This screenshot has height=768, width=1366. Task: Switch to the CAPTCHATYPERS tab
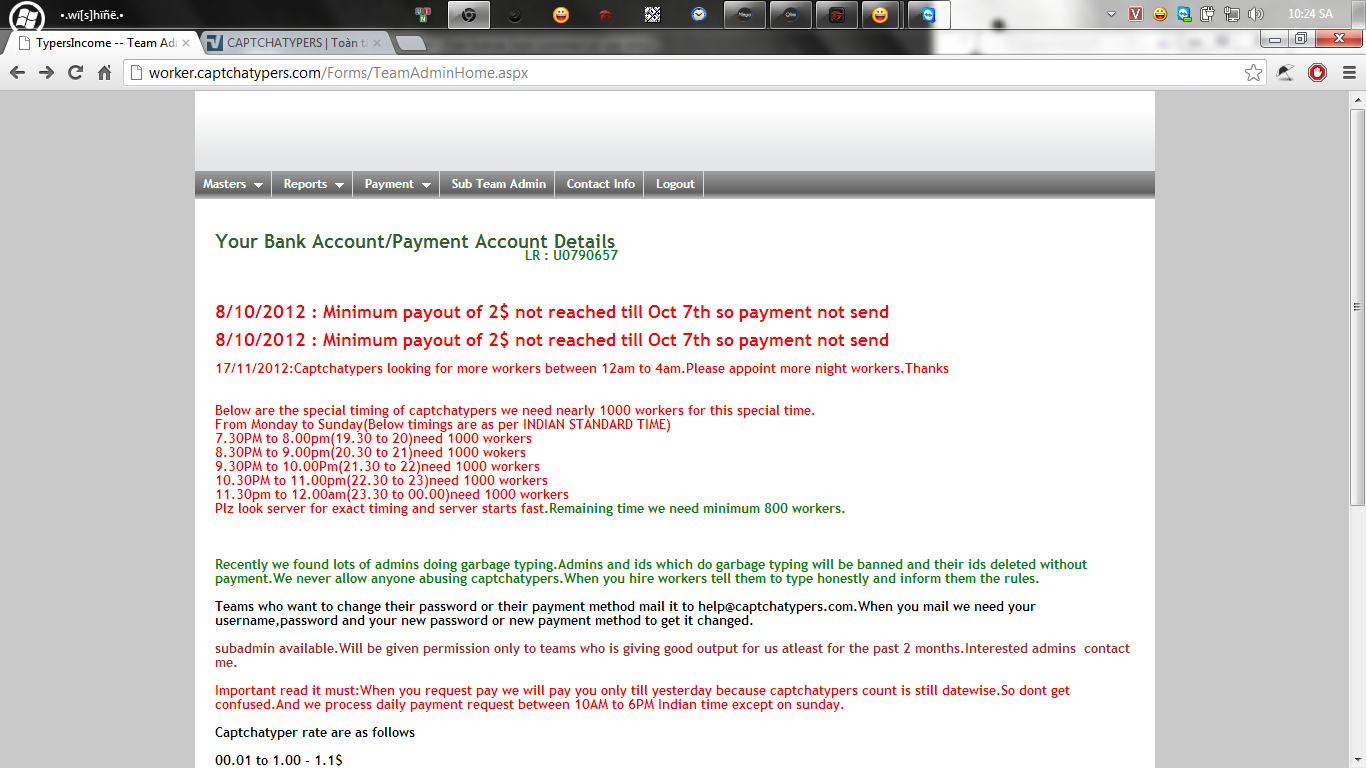click(295, 43)
